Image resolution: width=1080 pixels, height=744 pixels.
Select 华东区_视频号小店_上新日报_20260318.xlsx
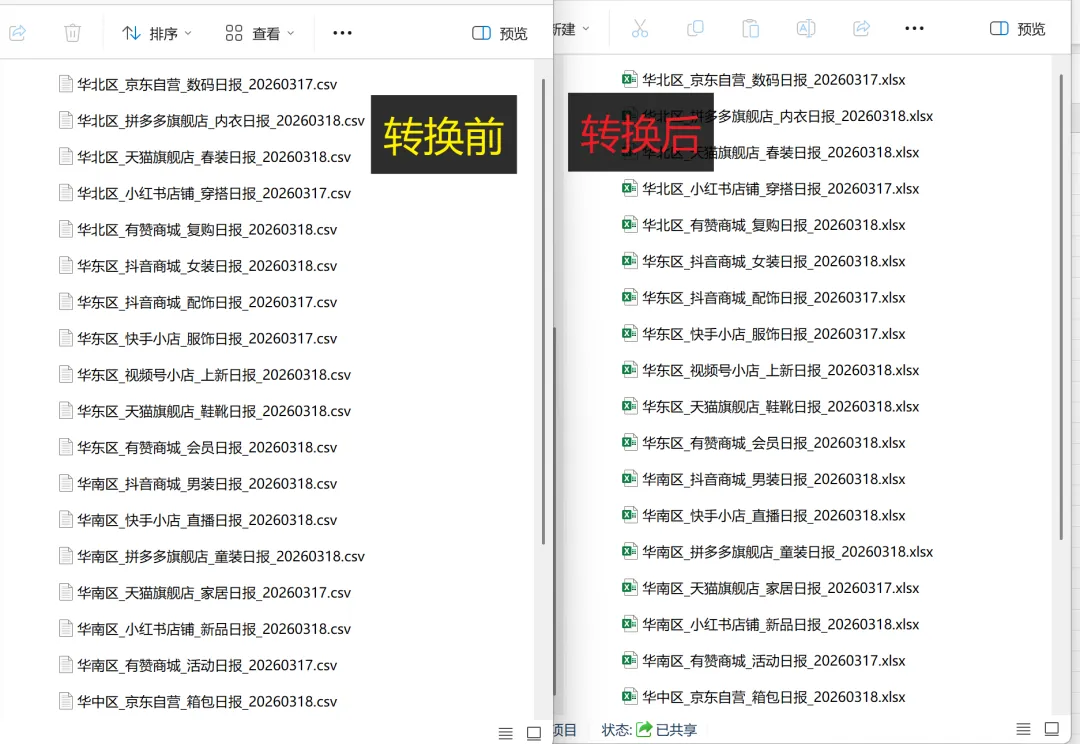click(x=771, y=371)
